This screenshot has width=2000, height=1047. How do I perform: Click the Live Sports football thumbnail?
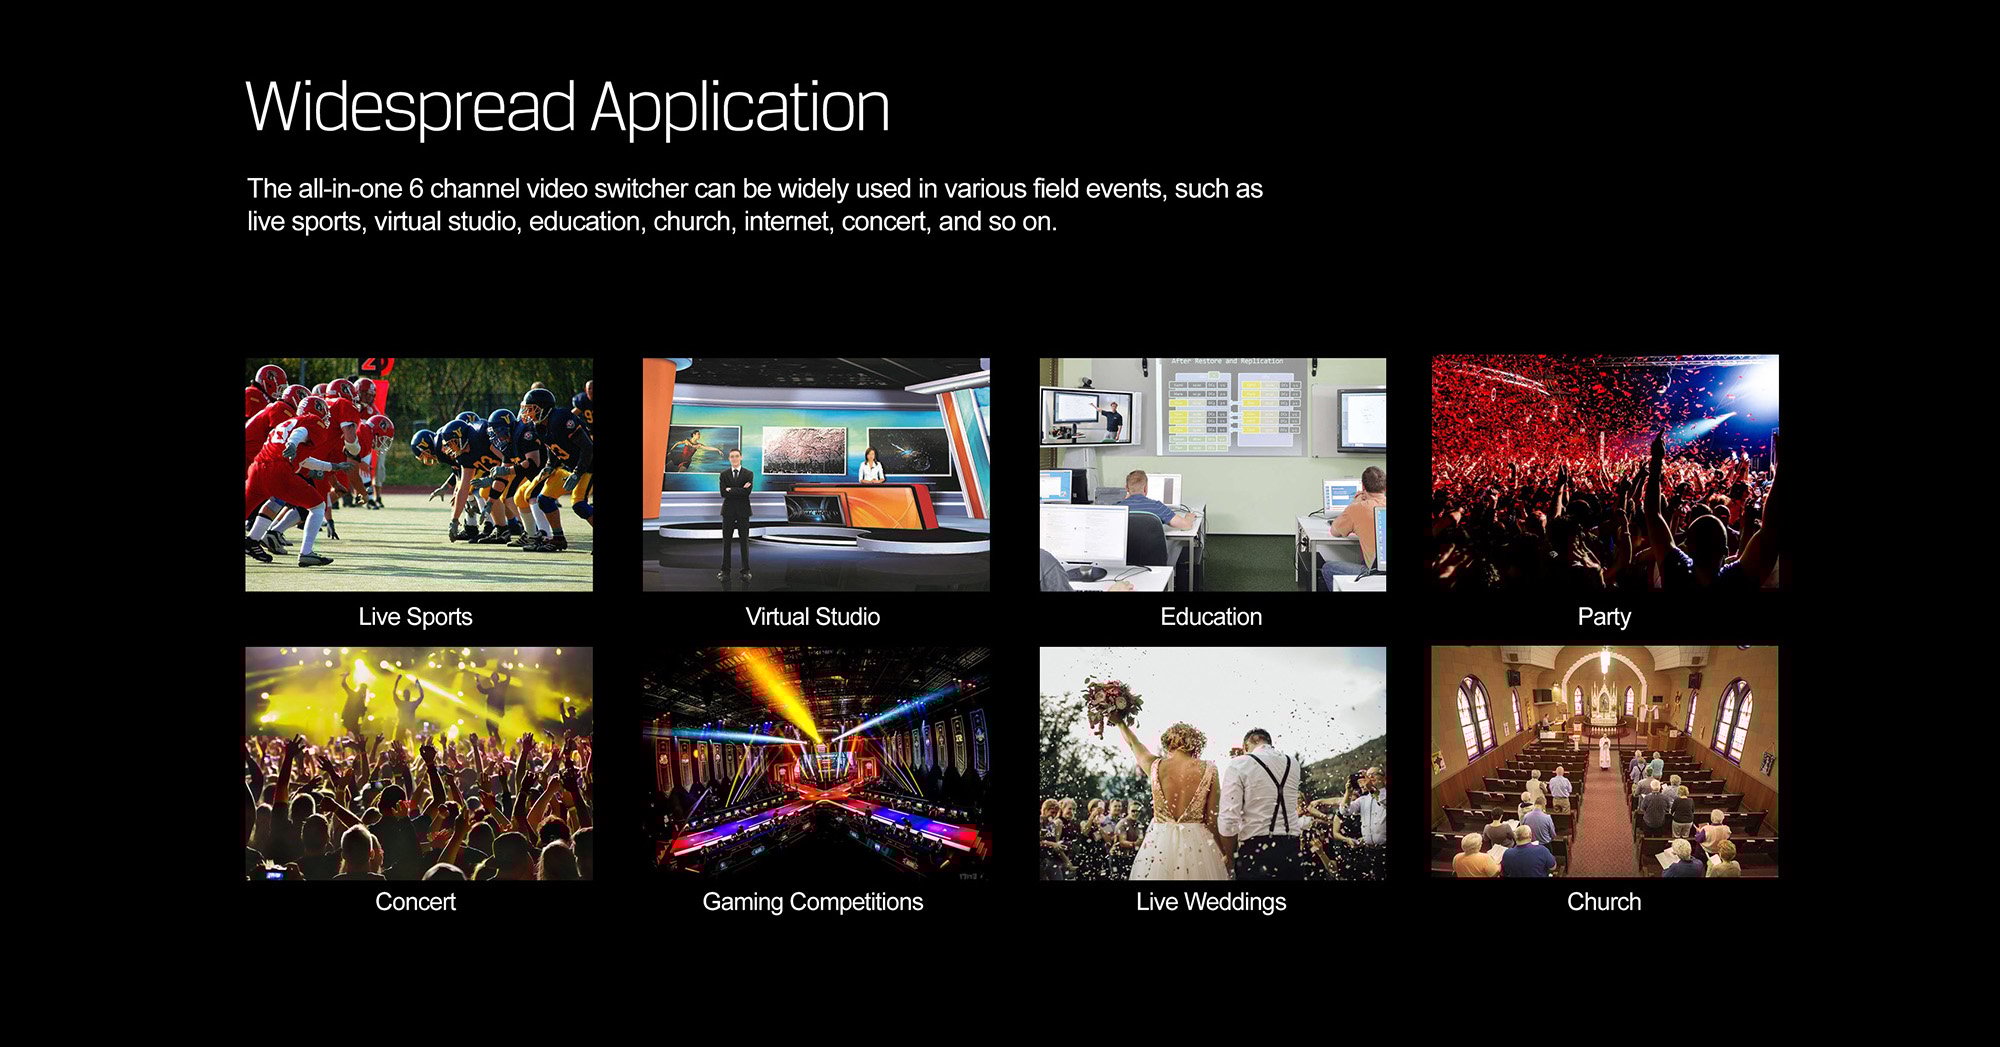tap(419, 474)
